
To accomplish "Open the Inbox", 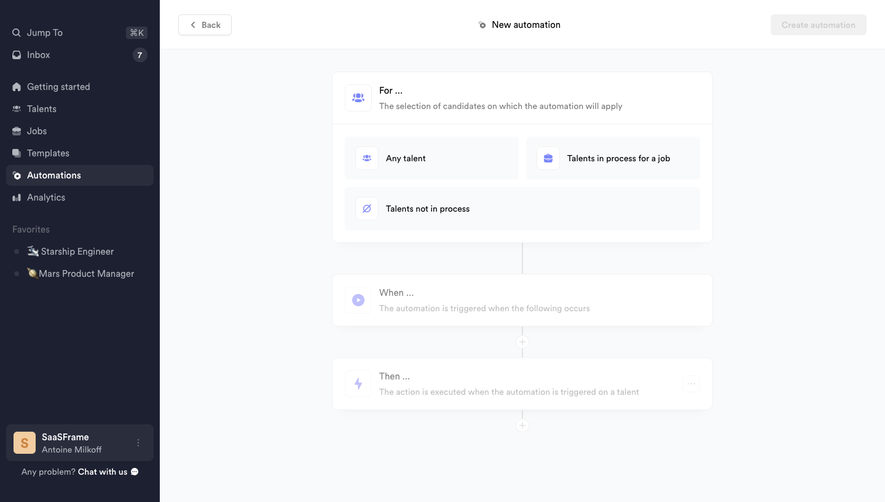I will [80, 55].
